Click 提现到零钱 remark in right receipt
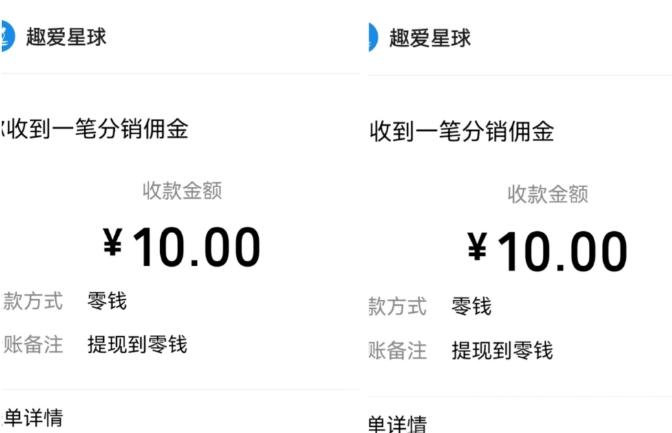The width and height of the screenshot is (672, 433). 502,350
